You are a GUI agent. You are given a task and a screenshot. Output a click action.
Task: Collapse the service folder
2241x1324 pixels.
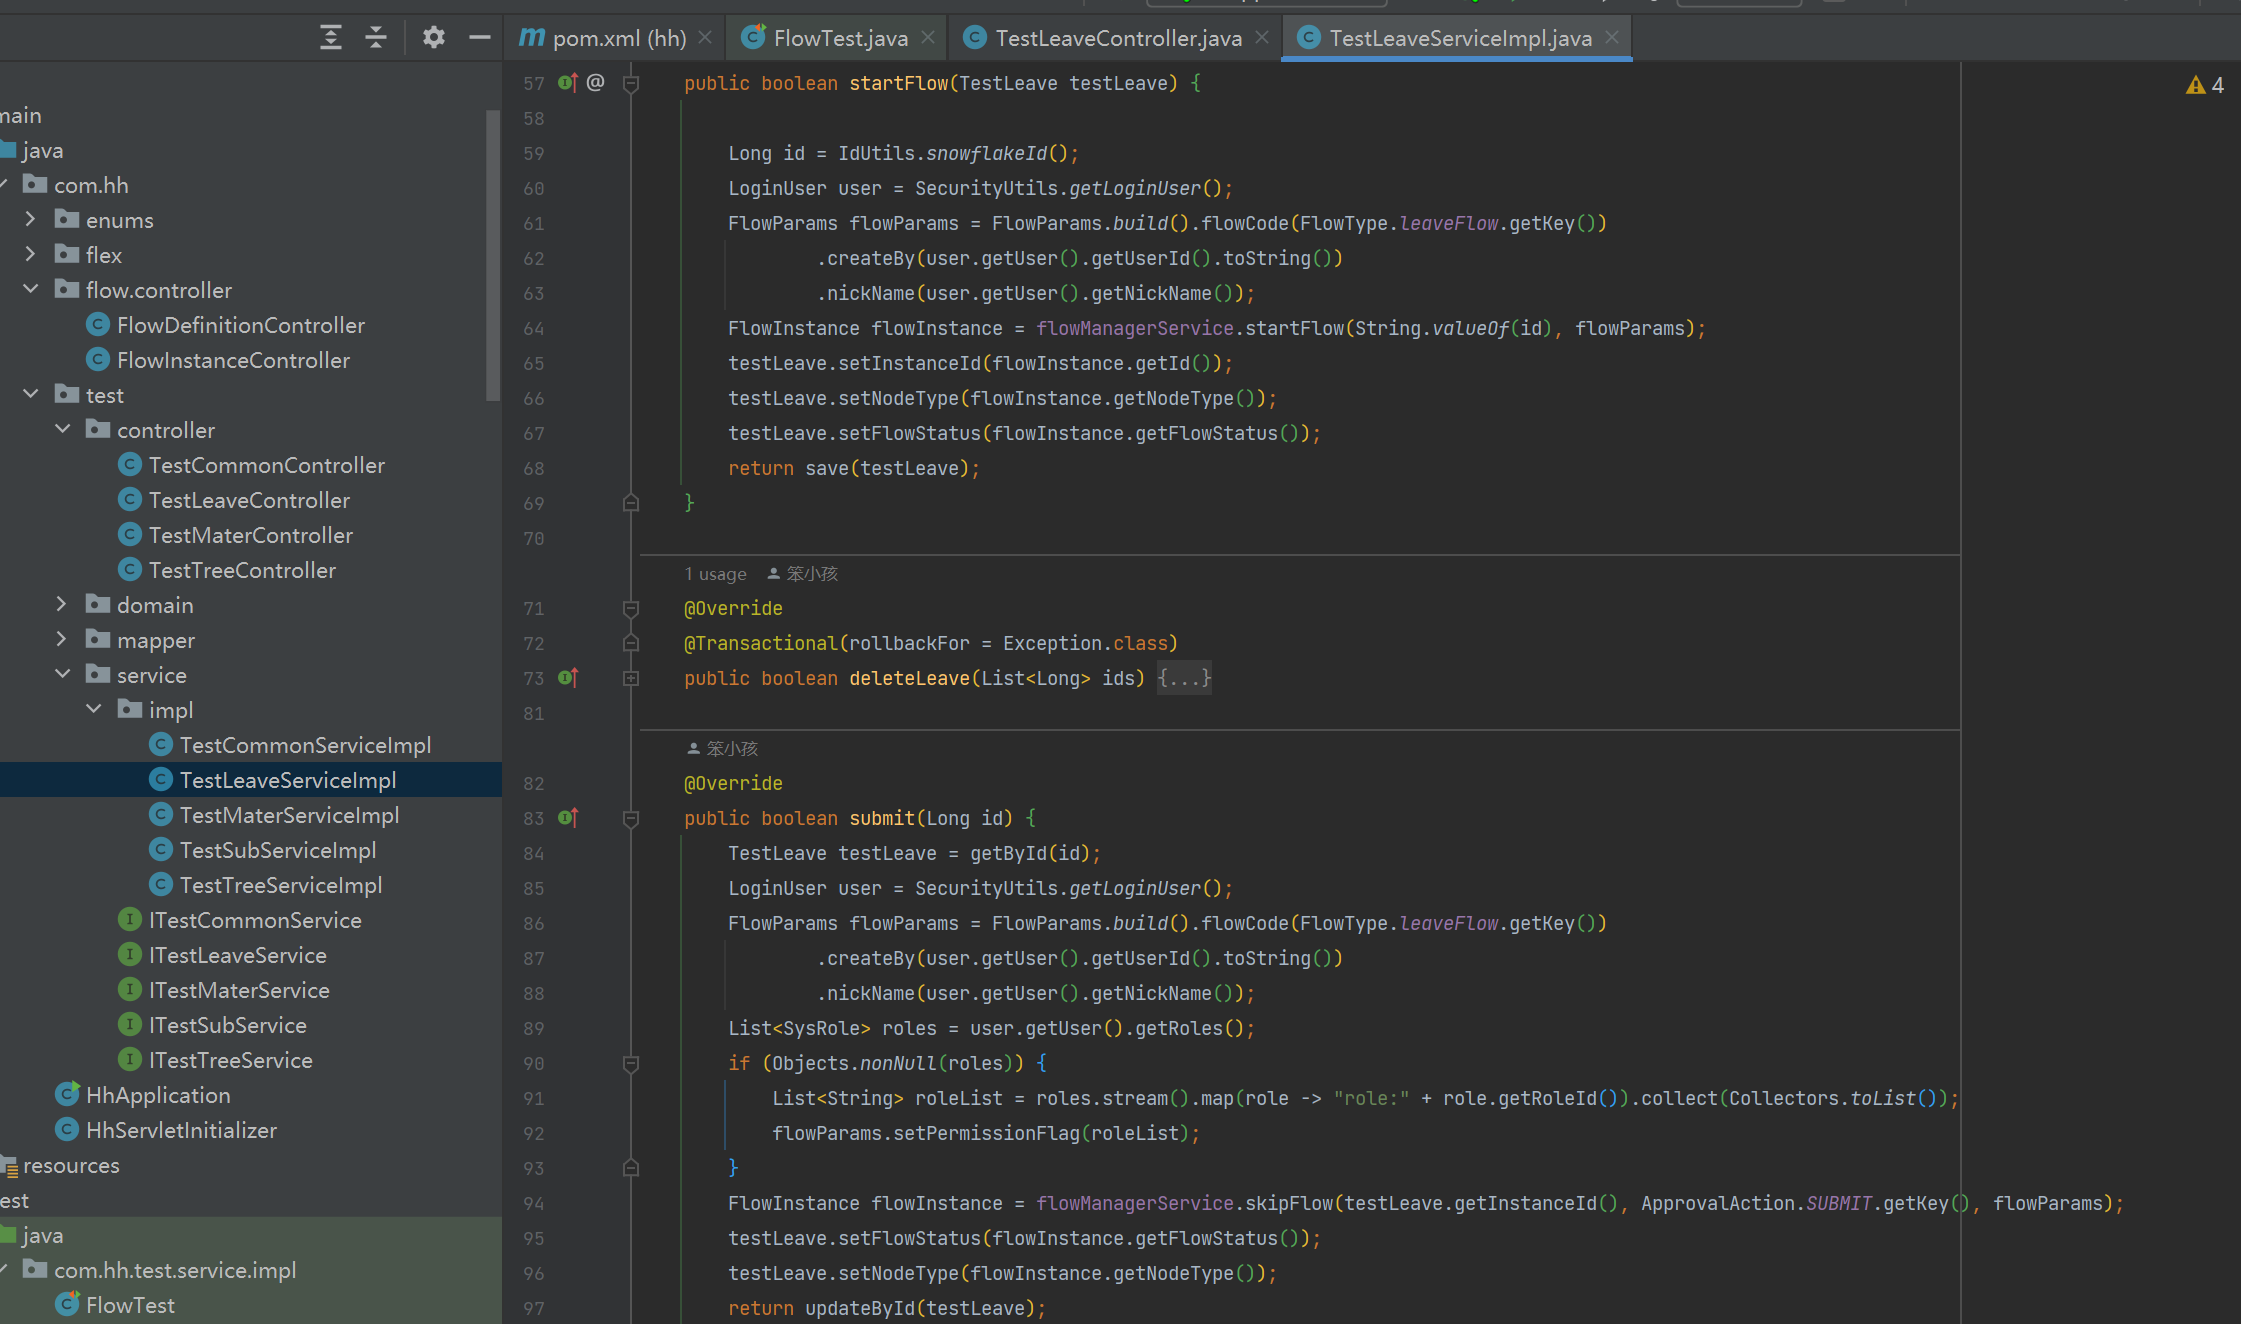[x=62, y=674]
